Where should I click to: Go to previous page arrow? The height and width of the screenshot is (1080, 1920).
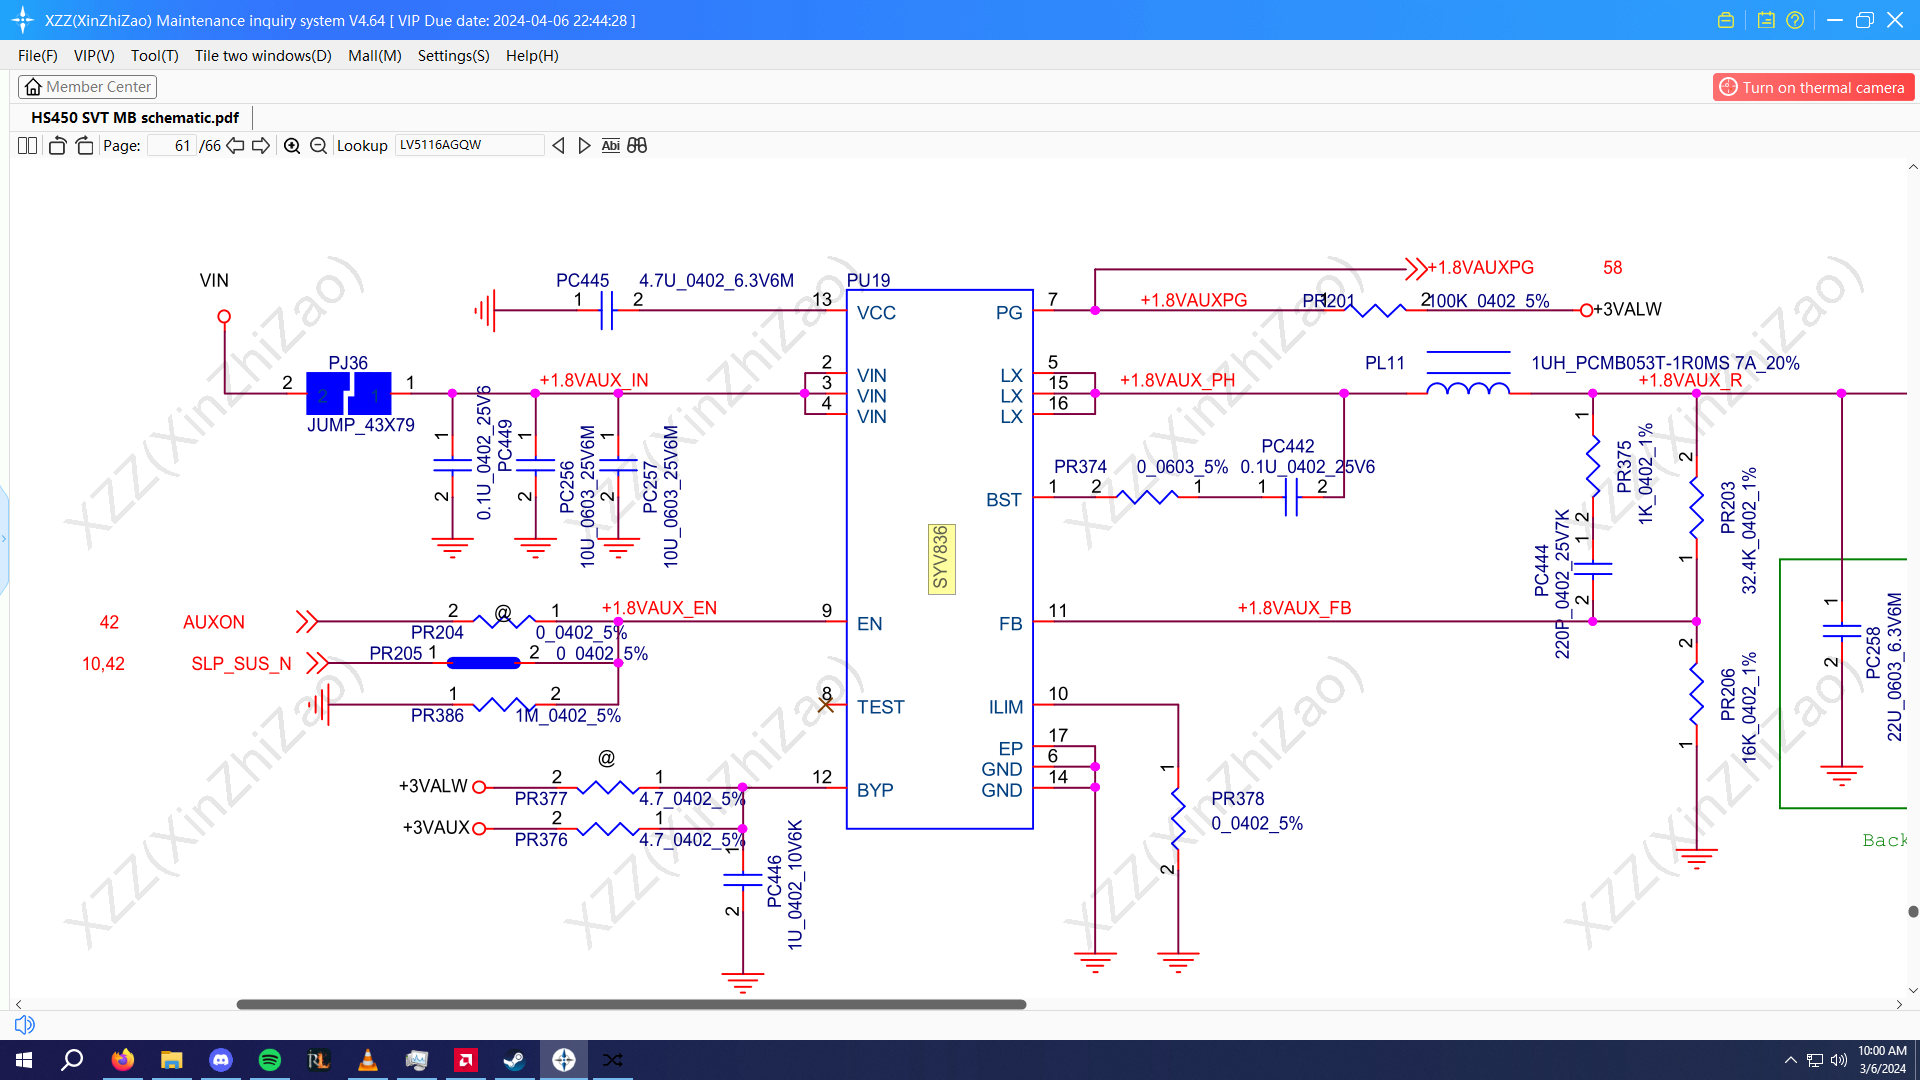(235, 146)
